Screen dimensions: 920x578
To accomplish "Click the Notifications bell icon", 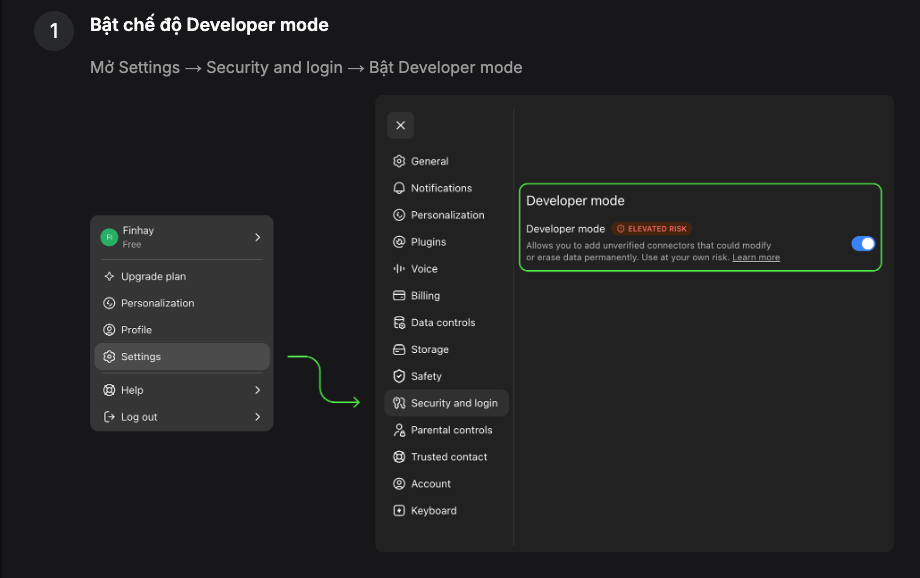I will coord(399,188).
